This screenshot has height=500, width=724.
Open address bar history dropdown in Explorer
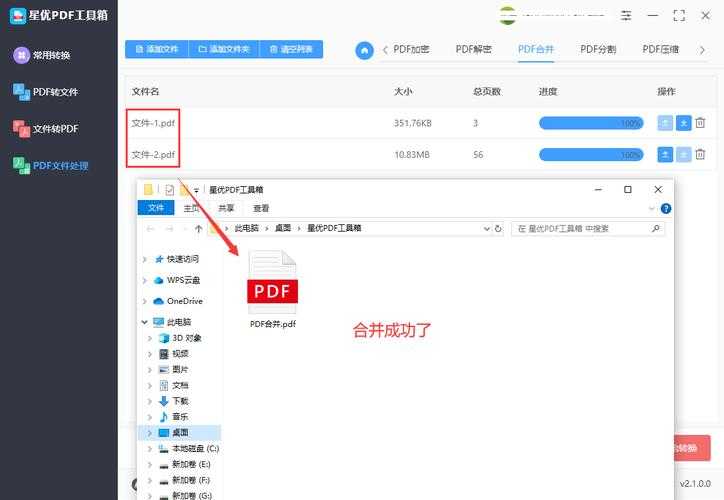pos(486,229)
